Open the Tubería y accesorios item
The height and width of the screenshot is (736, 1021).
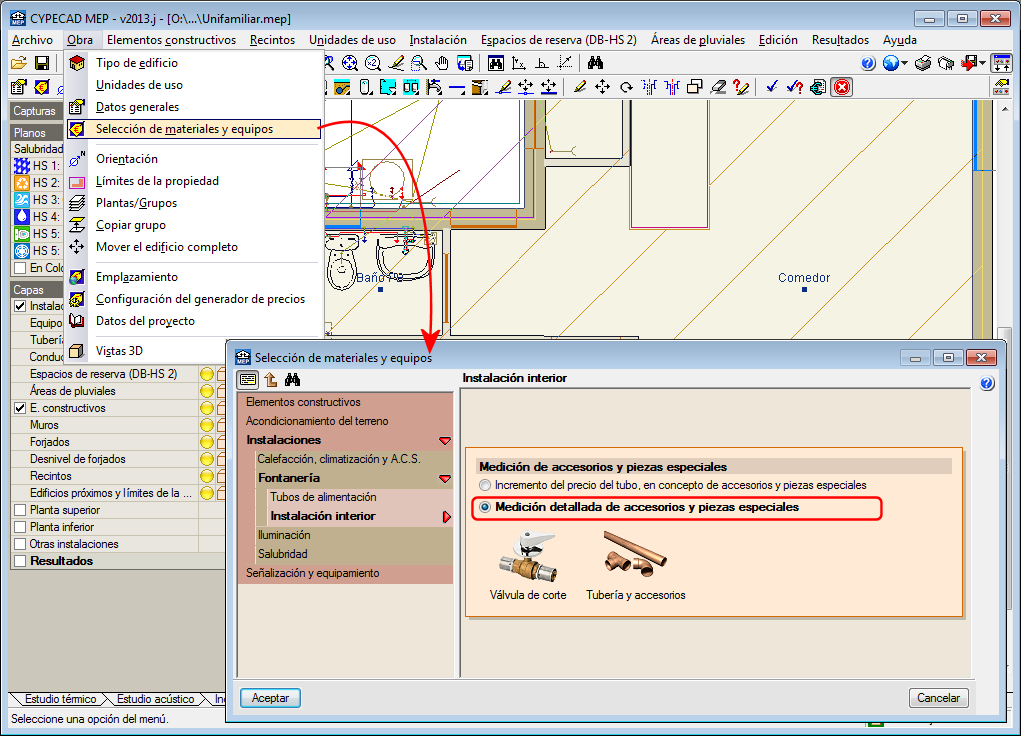pos(636,565)
